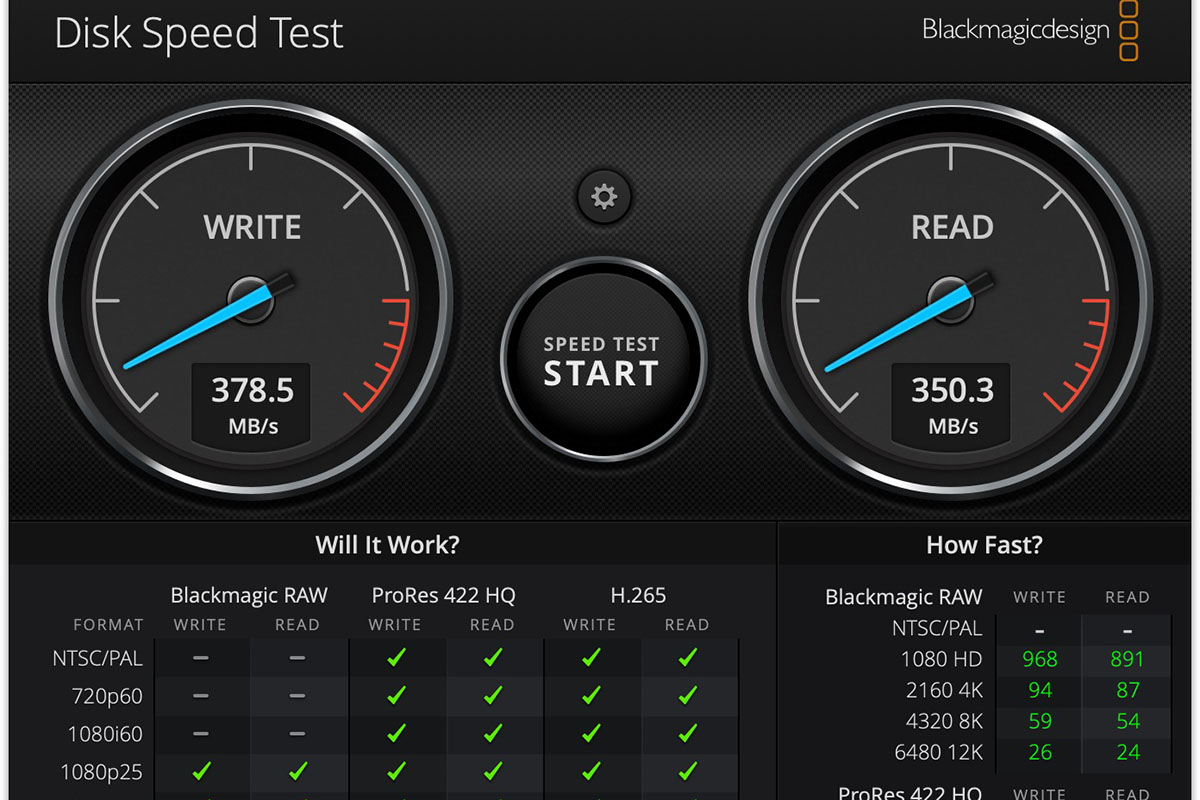
Task: Click the ProRes 422 HQ write checkmark for NTSC/PAL
Action: point(396,658)
